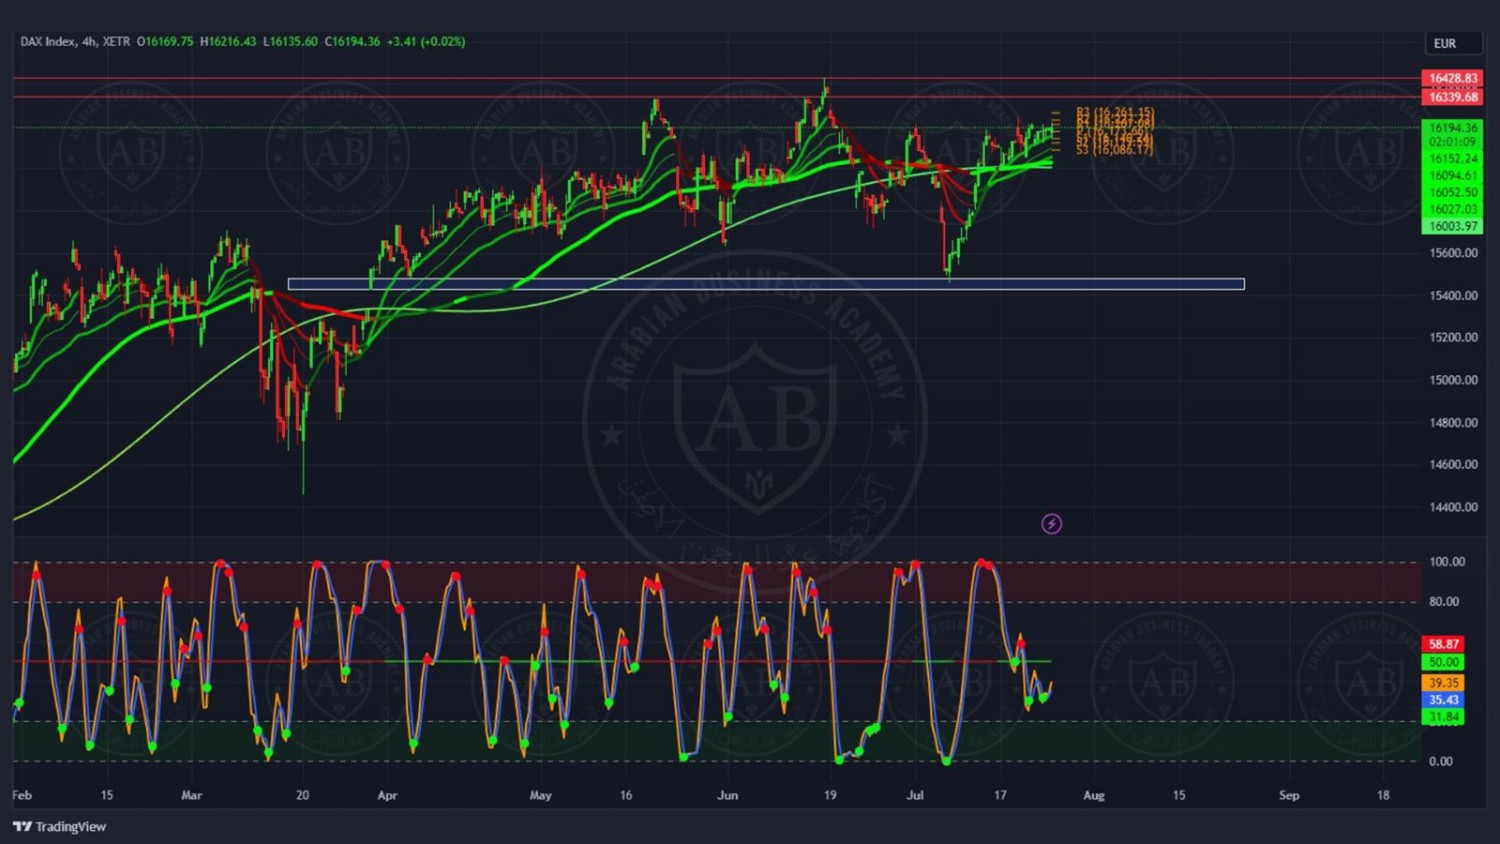Click the 15200.00 price axis value
1500x844 pixels.
tap(1453, 338)
